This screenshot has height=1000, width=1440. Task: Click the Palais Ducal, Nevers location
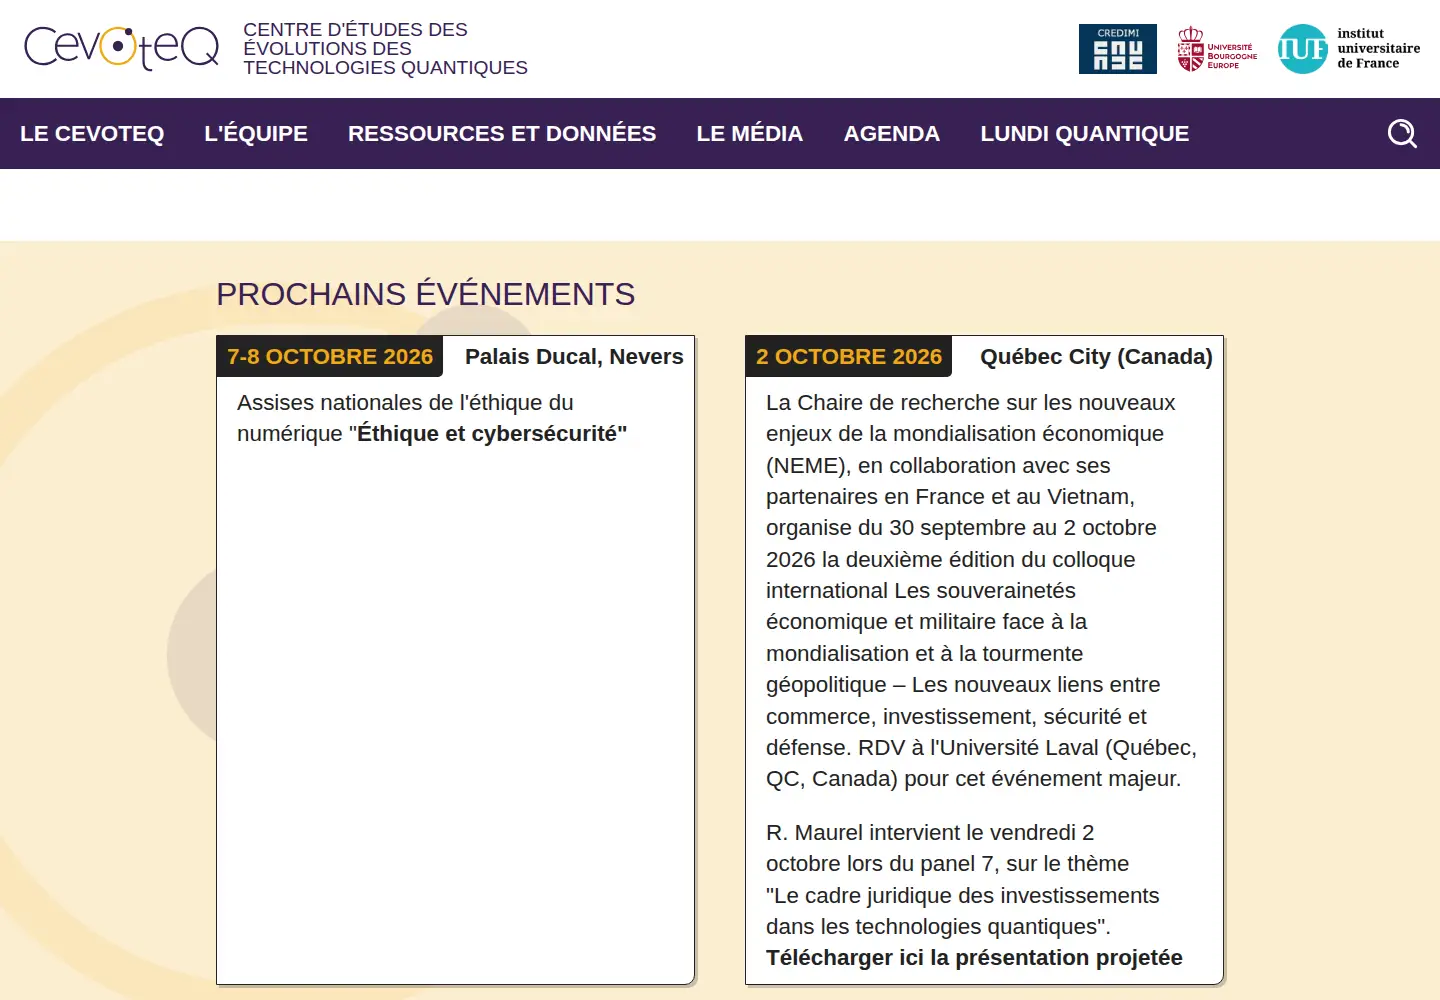pyautogui.click(x=574, y=357)
